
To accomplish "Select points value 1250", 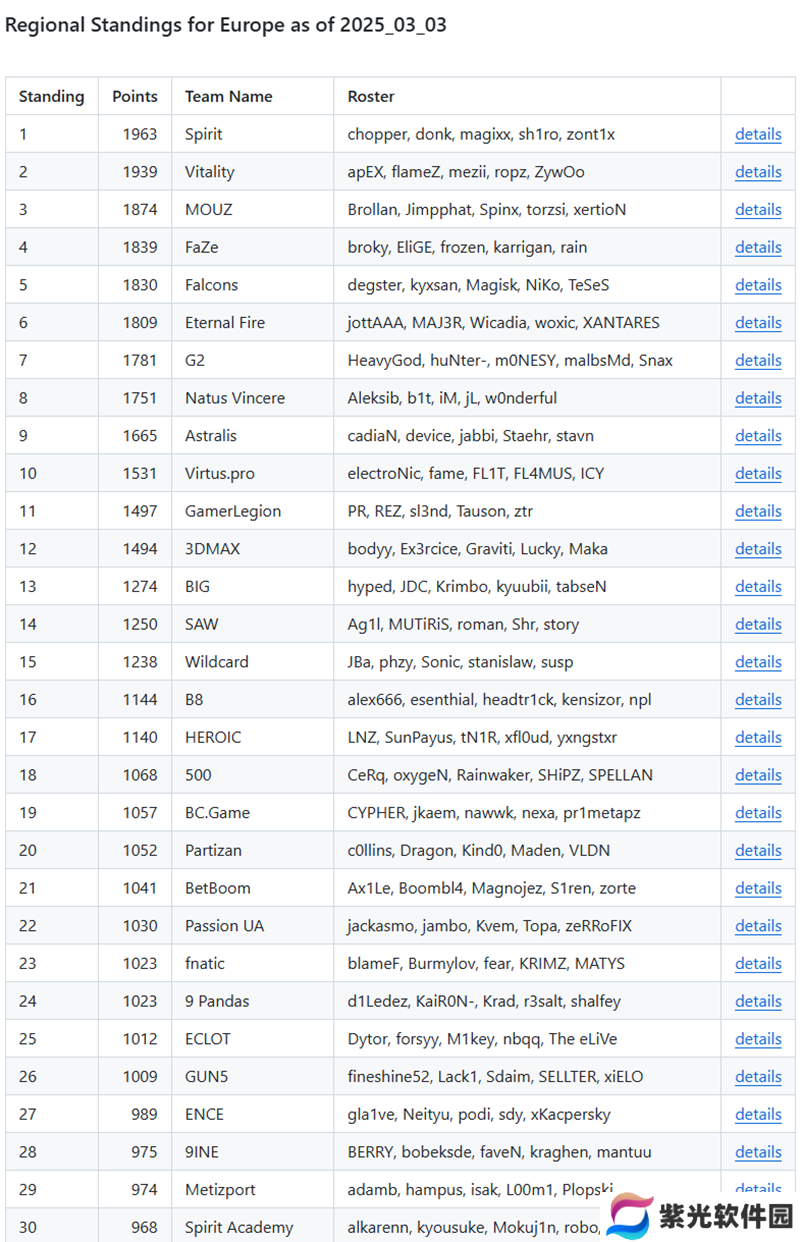I will tap(140, 624).
